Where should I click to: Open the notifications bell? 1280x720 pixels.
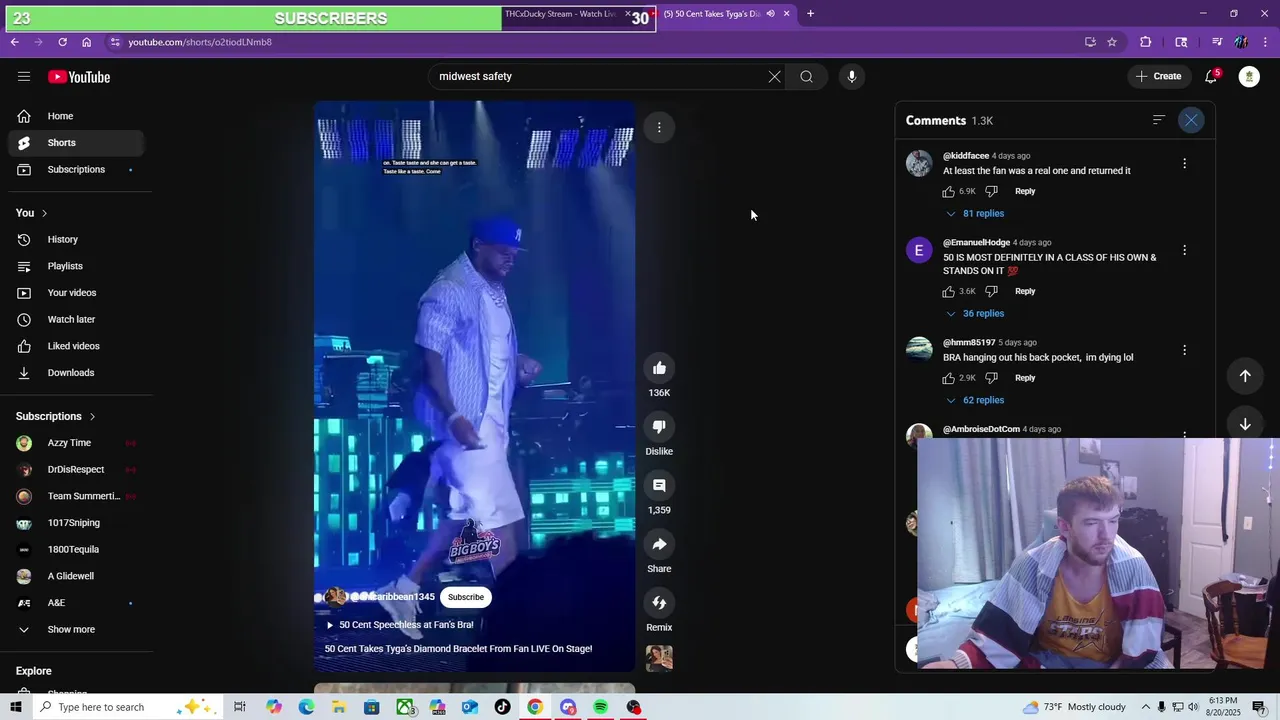[1211, 76]
